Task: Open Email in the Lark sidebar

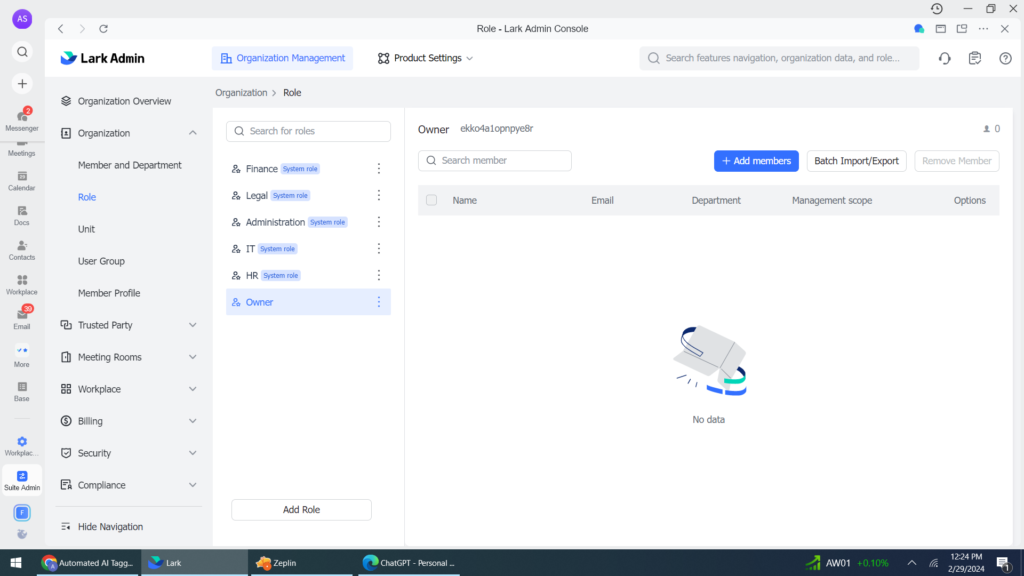Action: click(x=22, y=319)
